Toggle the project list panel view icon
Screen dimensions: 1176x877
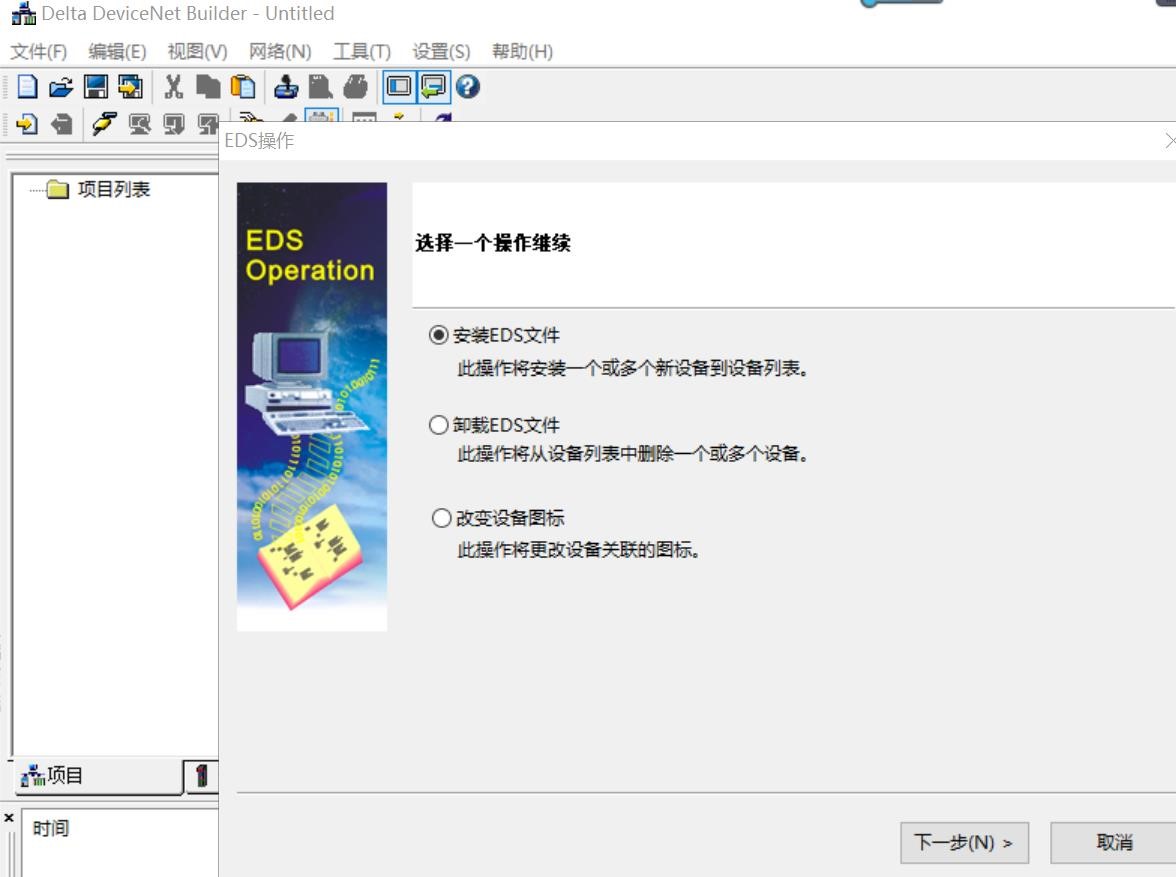click(399, 87)
